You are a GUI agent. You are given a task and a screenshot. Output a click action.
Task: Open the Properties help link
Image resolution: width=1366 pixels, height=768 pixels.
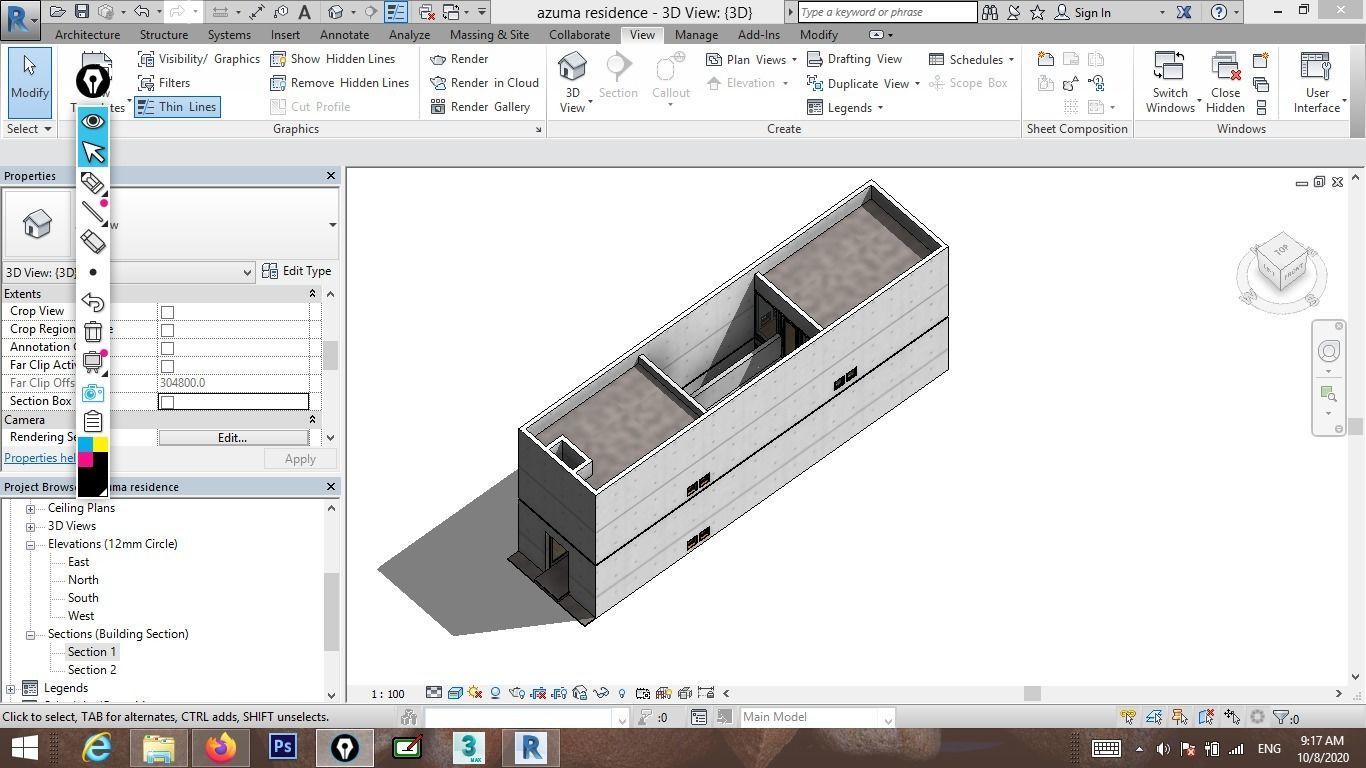point(38,458)
